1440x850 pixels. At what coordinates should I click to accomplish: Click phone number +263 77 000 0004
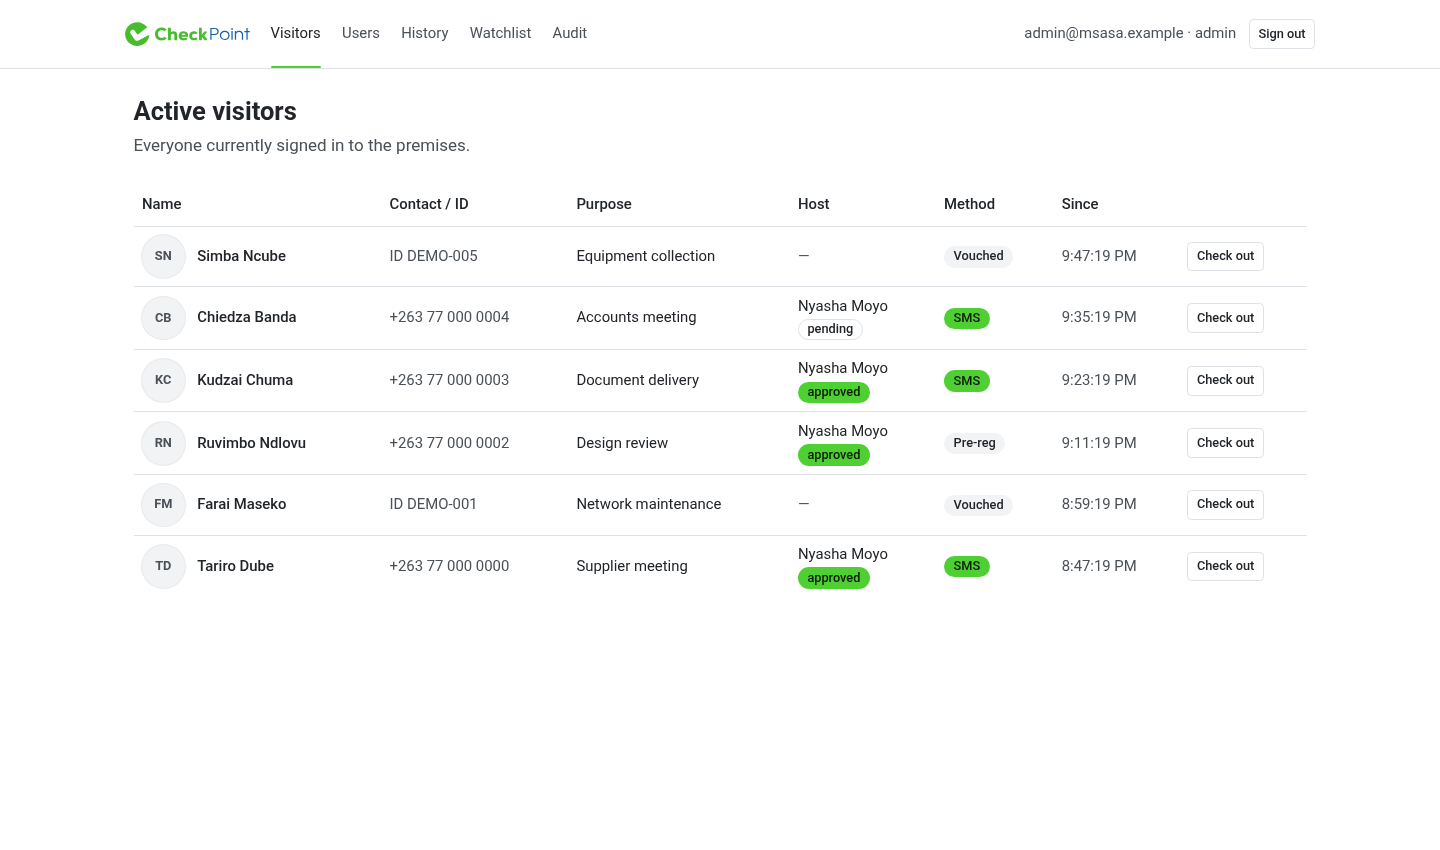449,317
